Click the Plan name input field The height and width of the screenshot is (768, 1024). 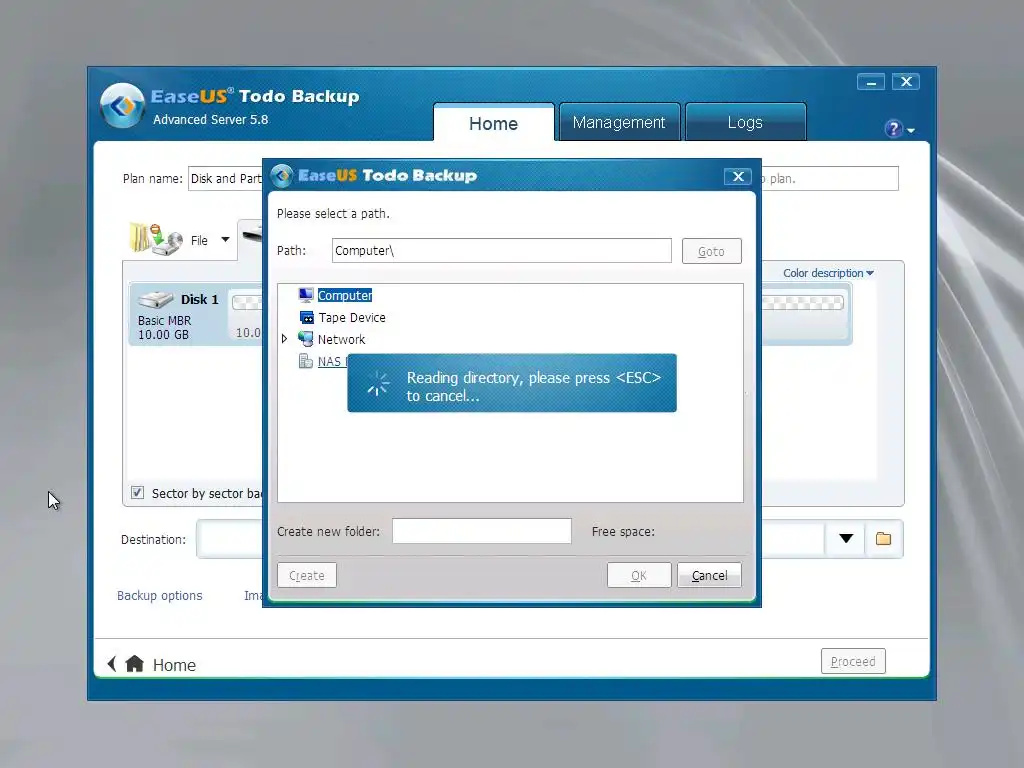coord(225,178)
